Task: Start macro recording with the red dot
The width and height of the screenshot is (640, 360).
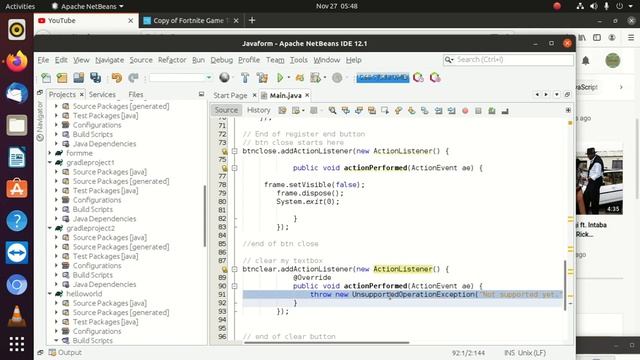Action: pos(465,111)
